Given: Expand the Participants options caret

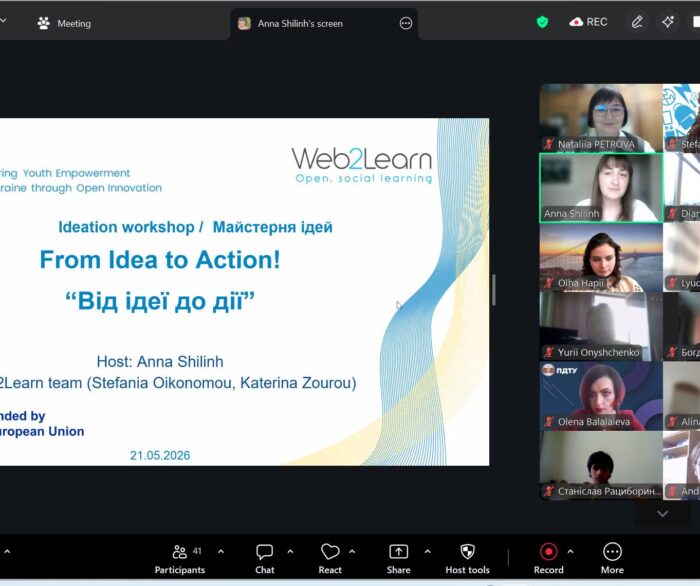Looking at the screenshot, I should [x=221, y=552].
